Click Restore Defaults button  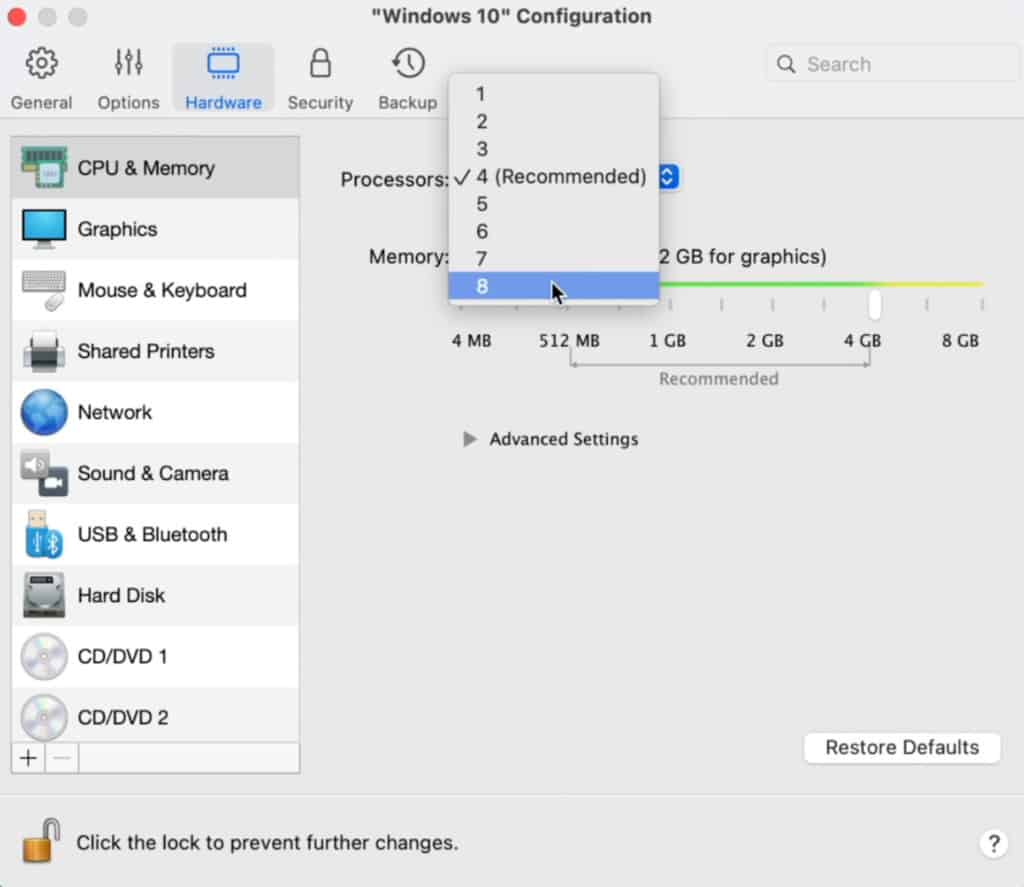pyautogui.click(x=902, y=747)
